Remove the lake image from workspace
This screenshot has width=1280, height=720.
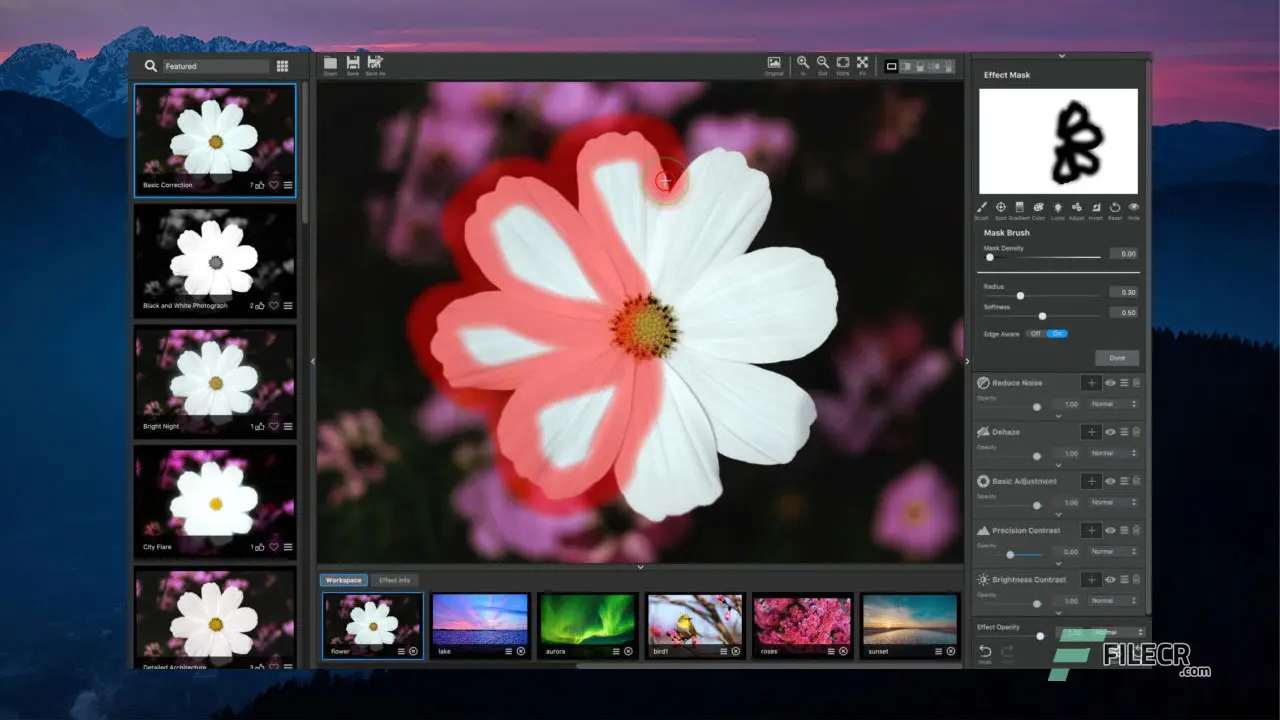[x=521, y=651]
